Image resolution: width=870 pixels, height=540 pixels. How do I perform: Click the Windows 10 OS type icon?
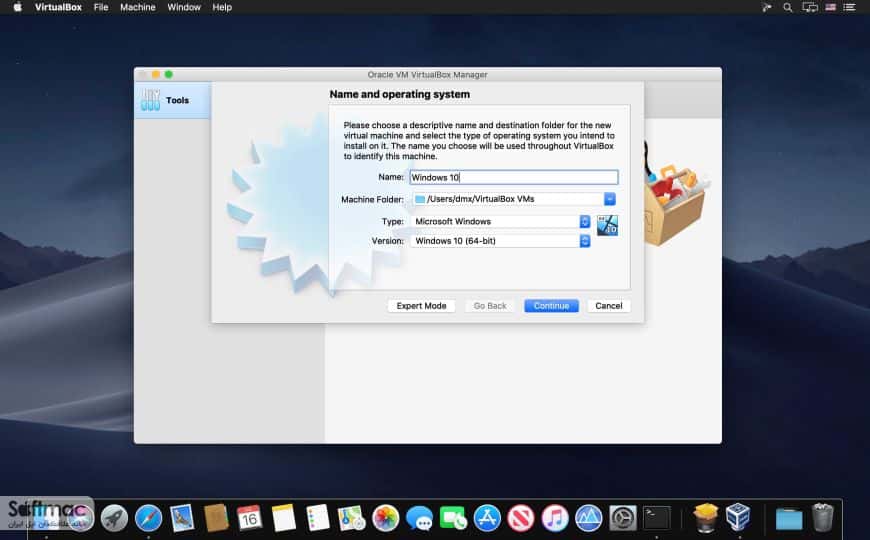[607, 225]
